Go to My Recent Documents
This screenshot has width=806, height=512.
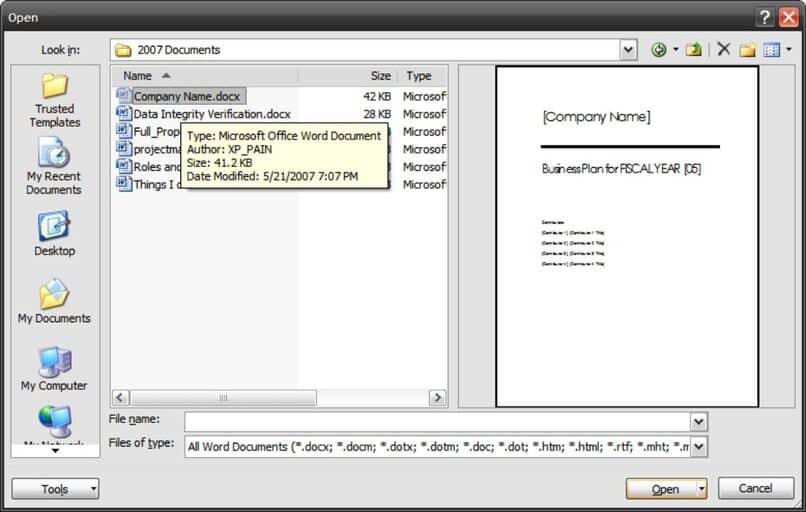click(x=53, y=166)
